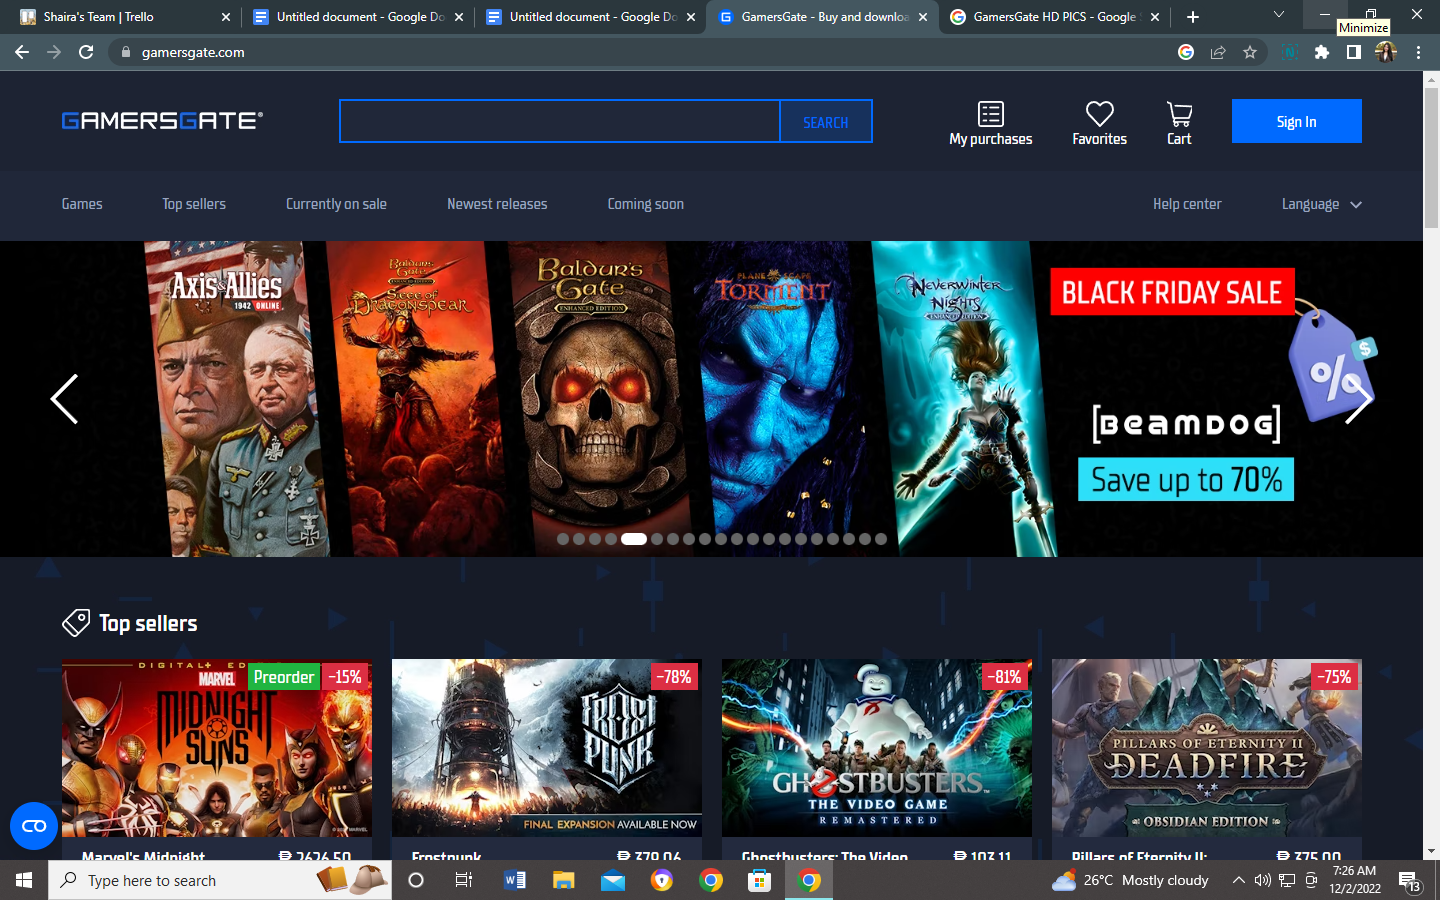
Task: Open File Explorer from taskbar
Action: pos(564,880)
